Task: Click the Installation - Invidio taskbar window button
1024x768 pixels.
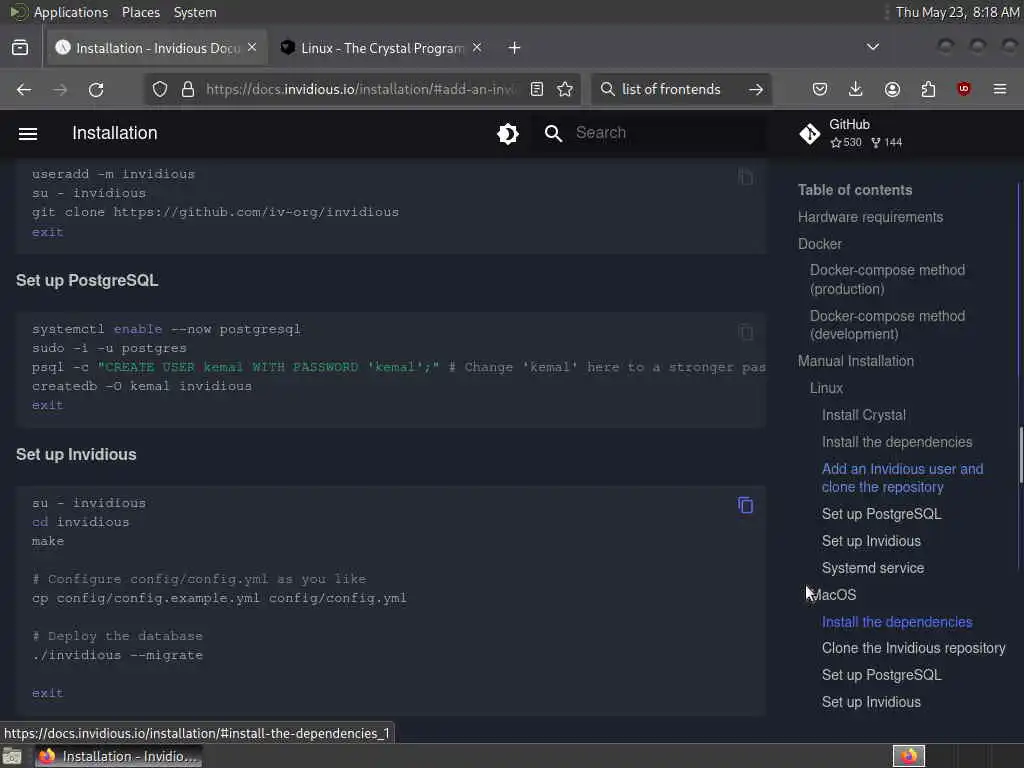Action: click(118, 756)
